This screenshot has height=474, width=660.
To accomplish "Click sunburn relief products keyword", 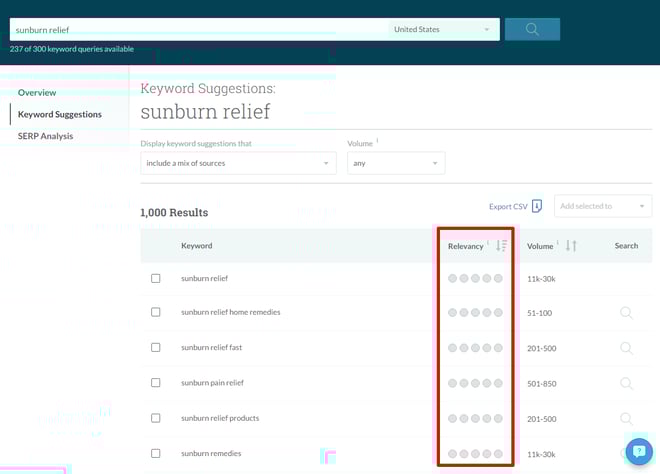I will (x=220, y=418).
